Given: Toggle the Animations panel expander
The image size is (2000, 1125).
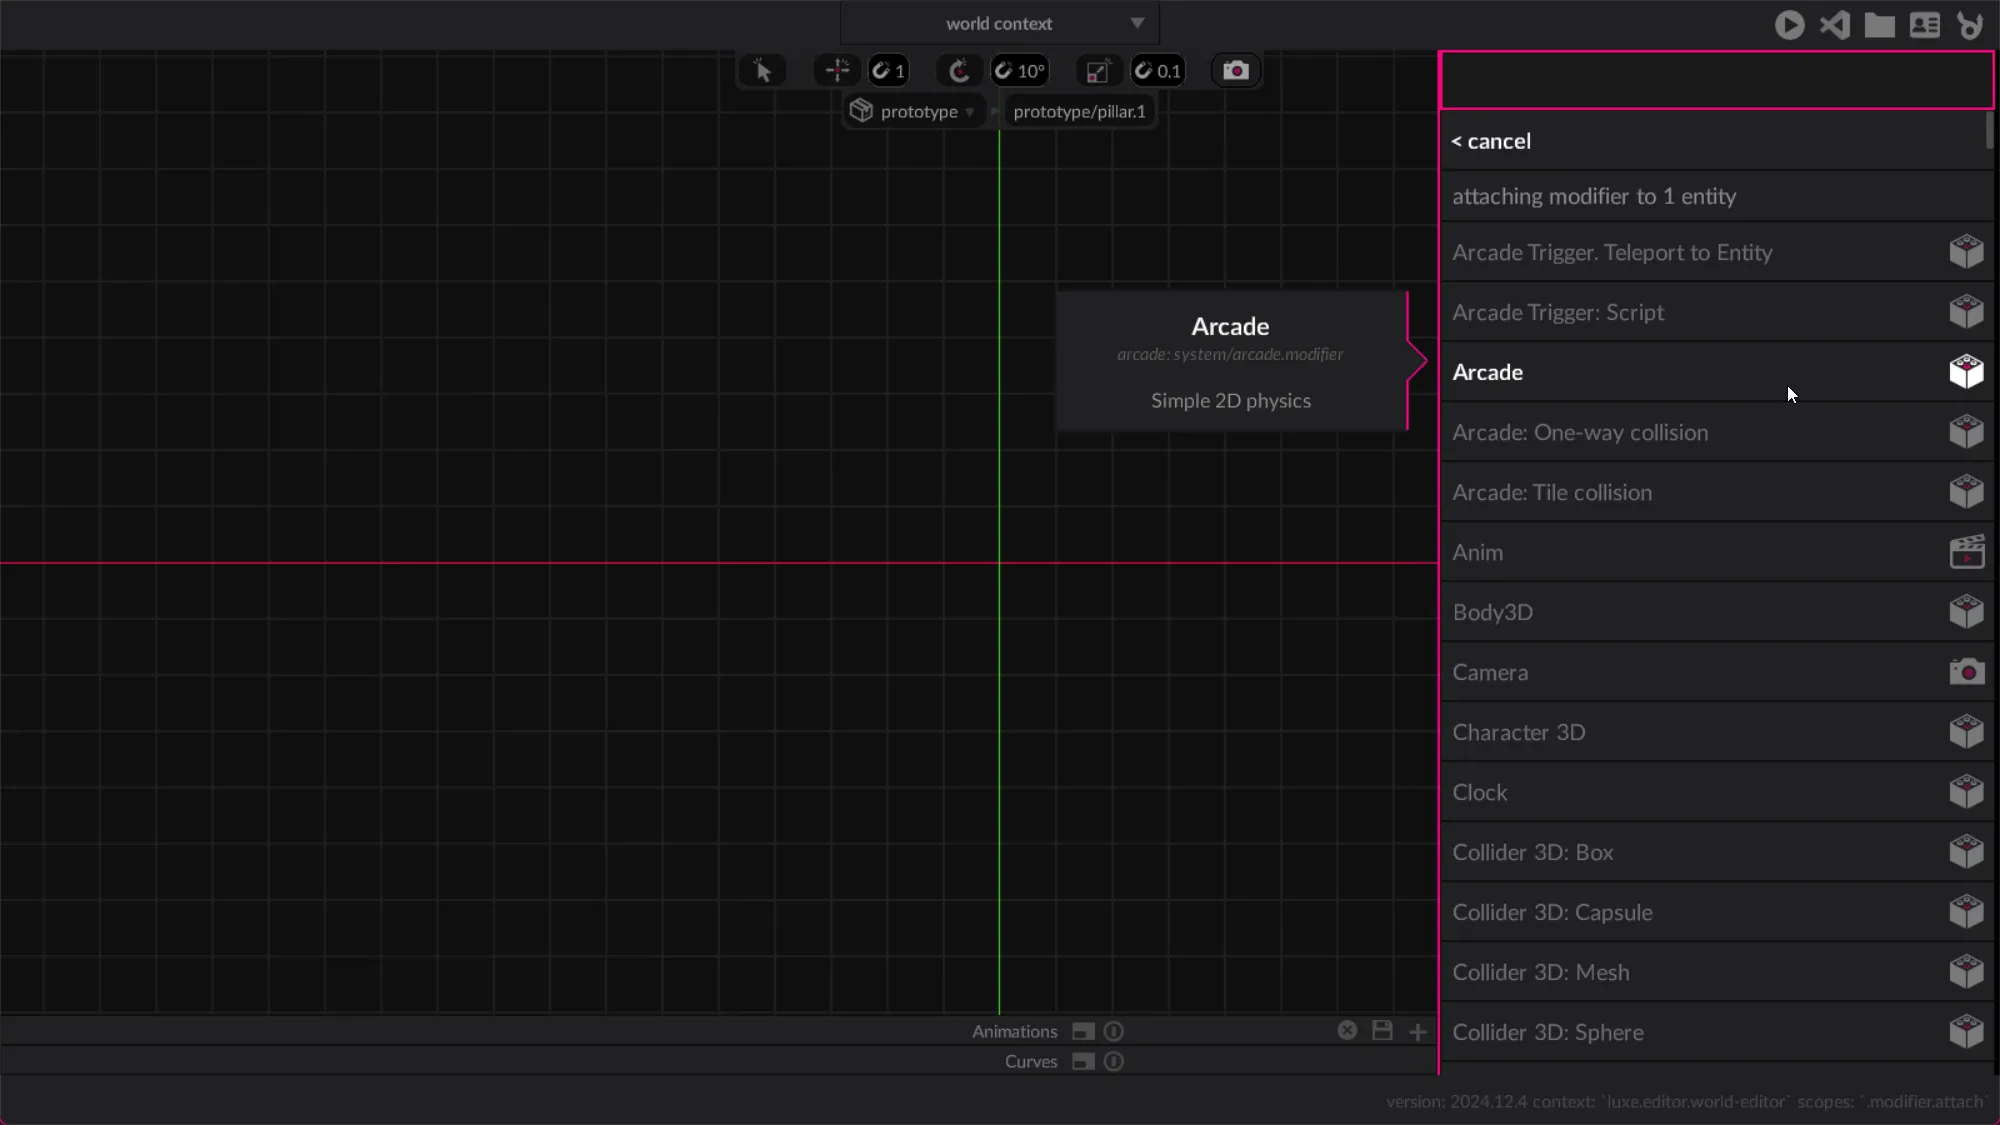Looking at the screenshot, I should 1083,1031.
